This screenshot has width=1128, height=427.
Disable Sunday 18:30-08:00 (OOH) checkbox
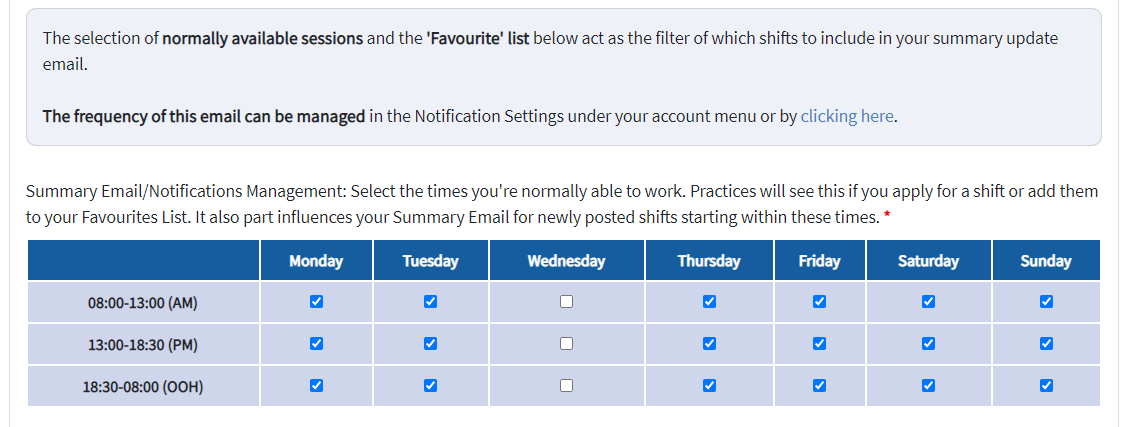coord(1046,386)
